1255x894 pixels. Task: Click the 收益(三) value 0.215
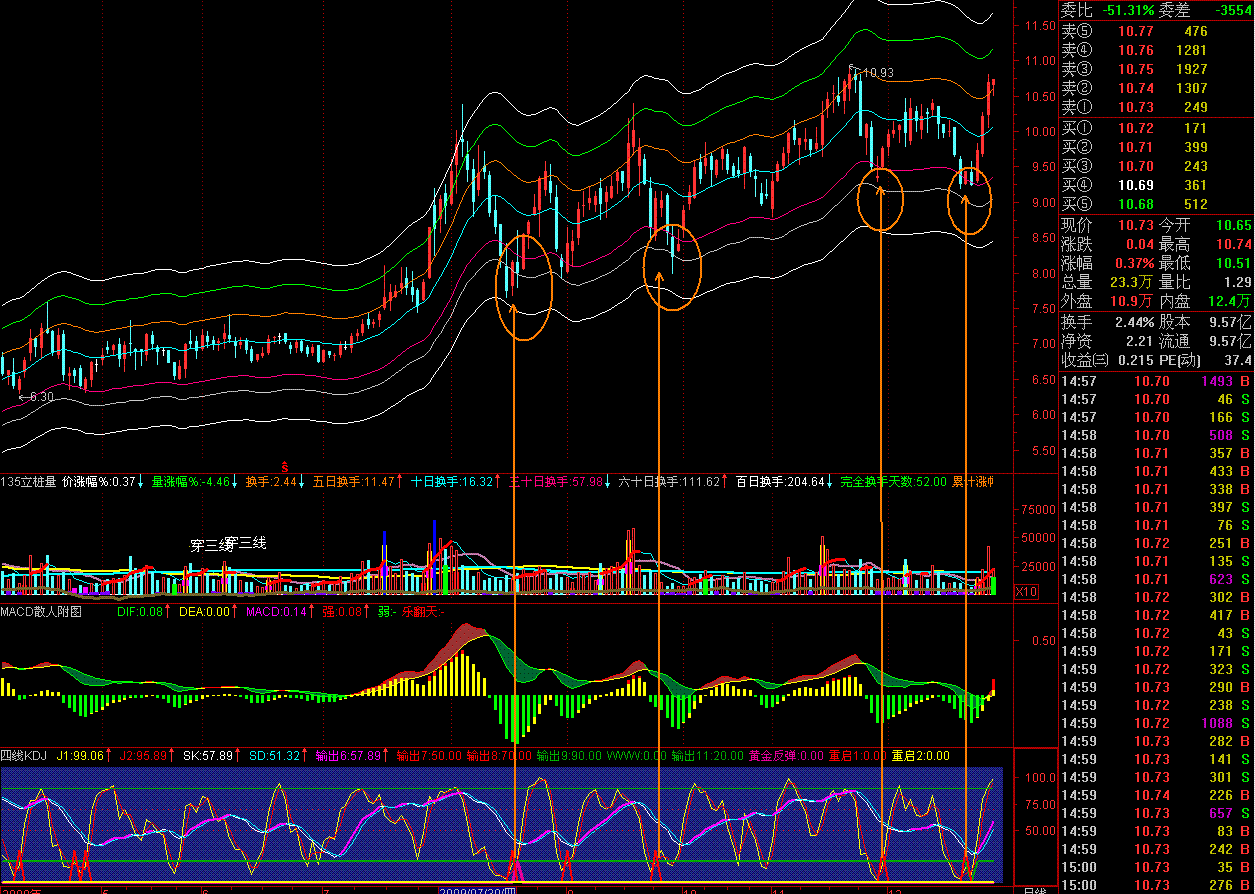[x=1135, y=360]
